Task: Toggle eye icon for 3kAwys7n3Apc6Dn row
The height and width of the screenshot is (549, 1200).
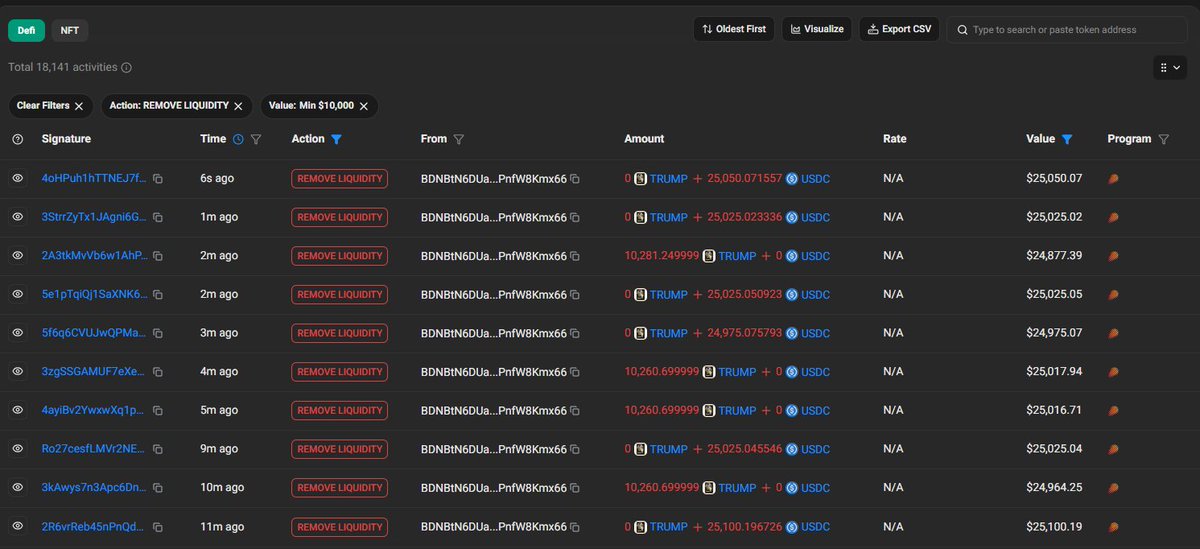Action: pos(17,488)
